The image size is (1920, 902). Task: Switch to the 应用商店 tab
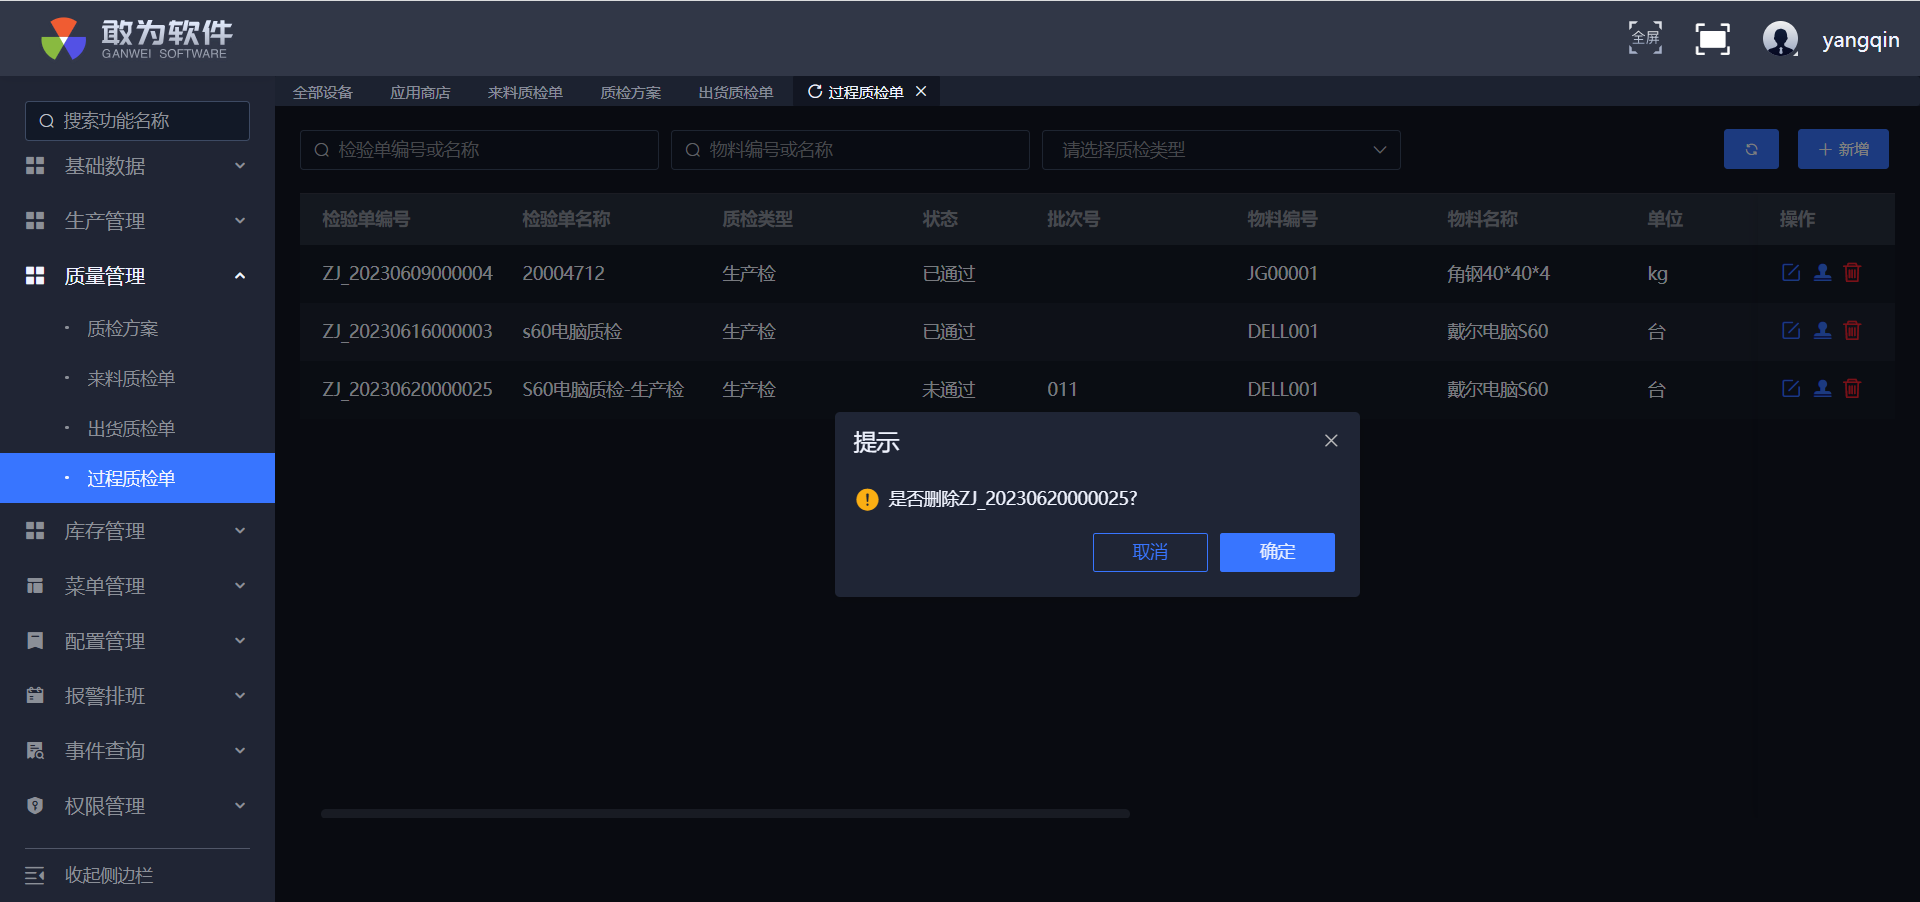click(x=420, y=93)
